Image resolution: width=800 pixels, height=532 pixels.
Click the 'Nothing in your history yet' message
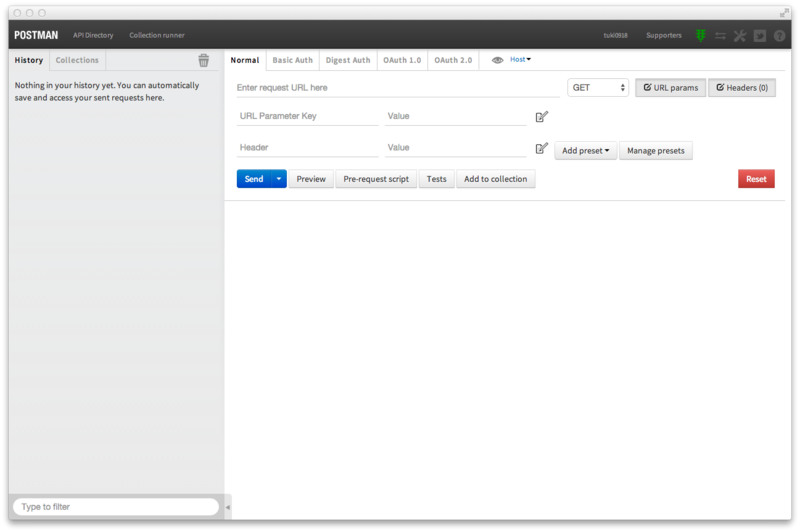point(107,92)
